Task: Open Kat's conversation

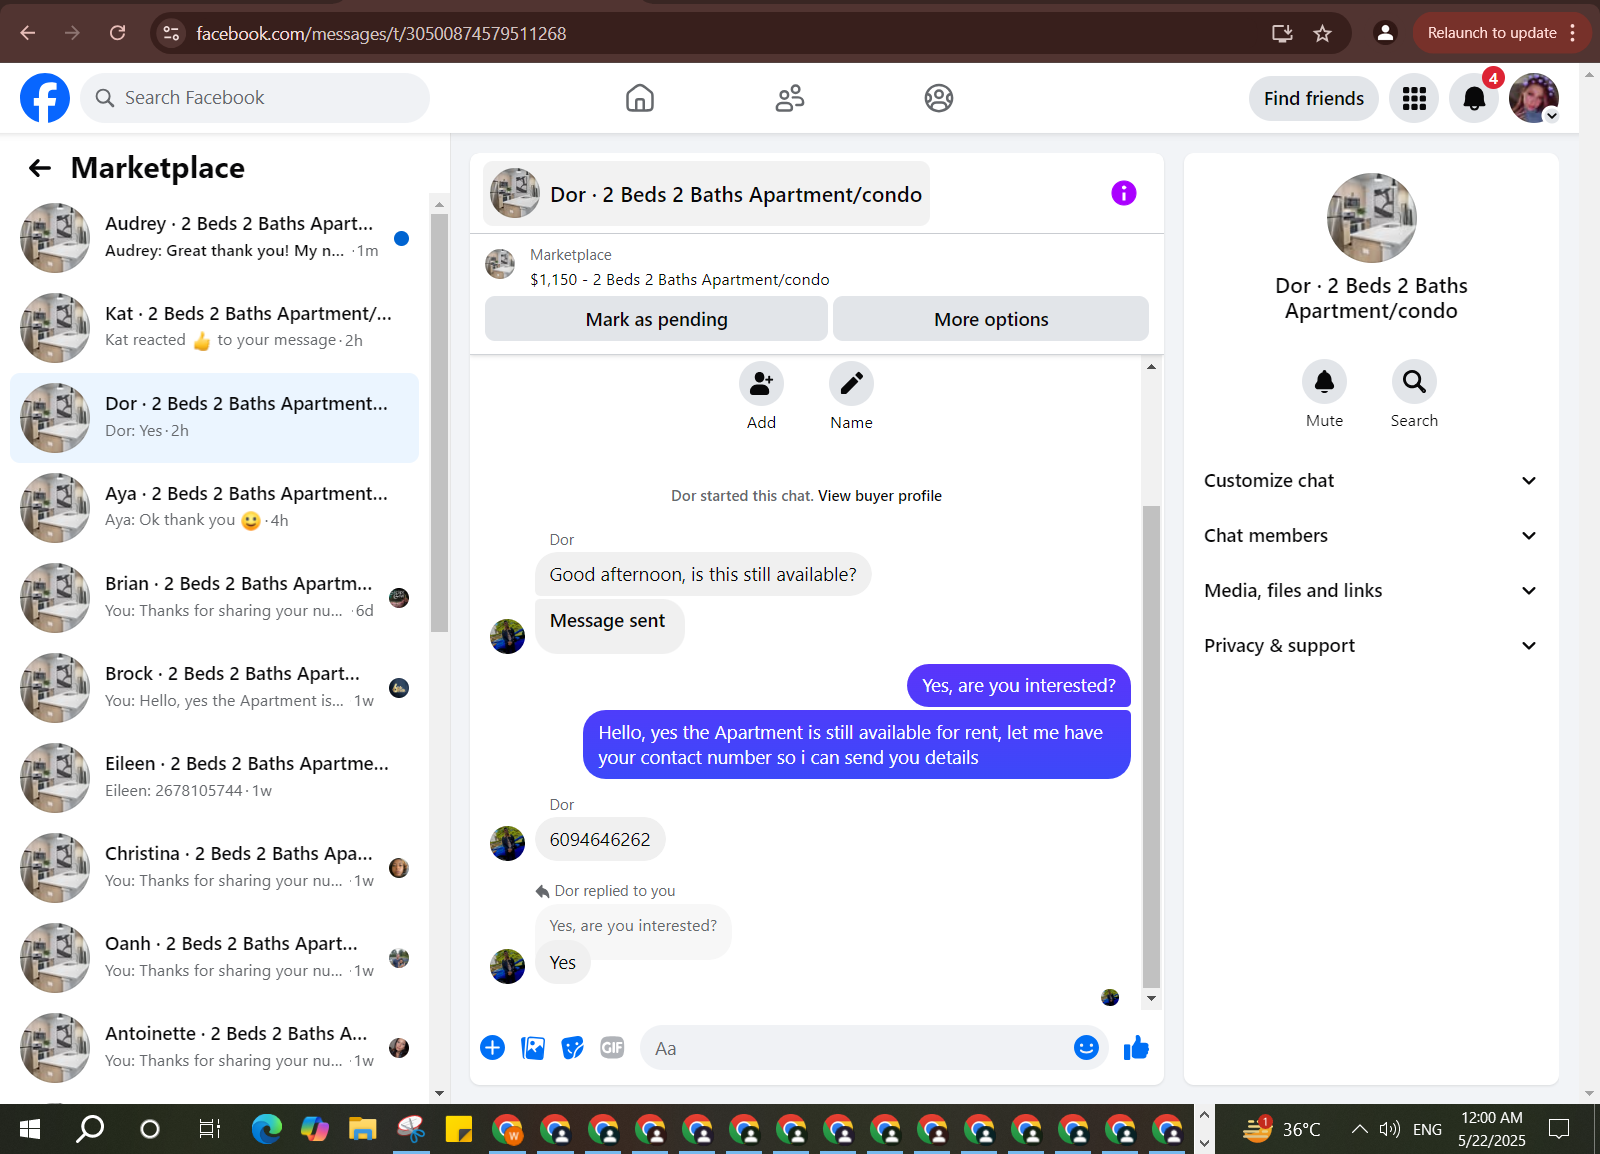Action: [214, 328]
